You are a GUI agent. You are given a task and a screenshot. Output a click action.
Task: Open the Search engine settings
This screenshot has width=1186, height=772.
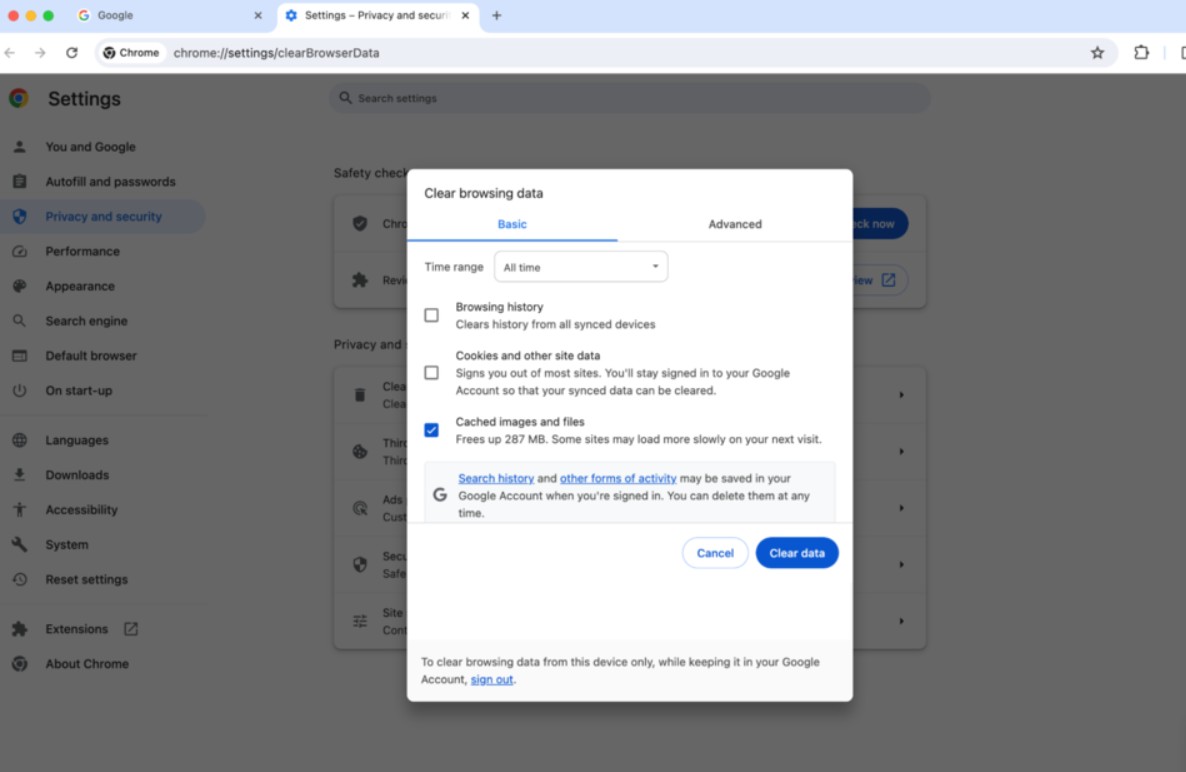(x=88, y=321)
